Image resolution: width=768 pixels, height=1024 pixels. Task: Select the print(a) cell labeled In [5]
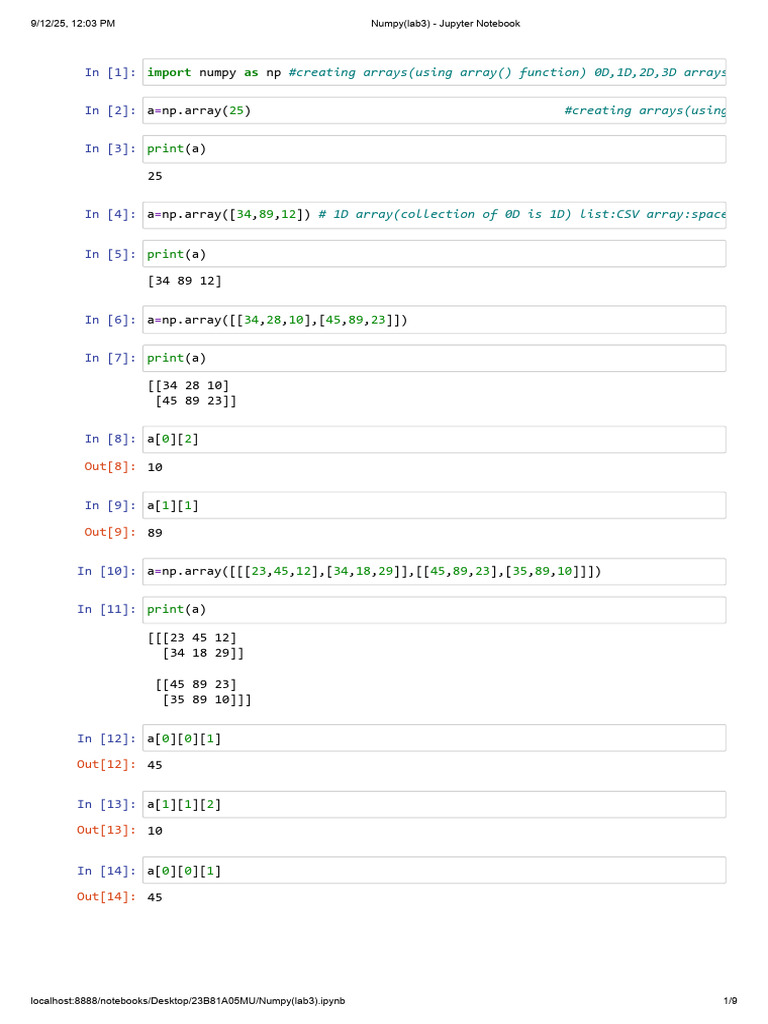pyautogui.click(x=434, y=254)
